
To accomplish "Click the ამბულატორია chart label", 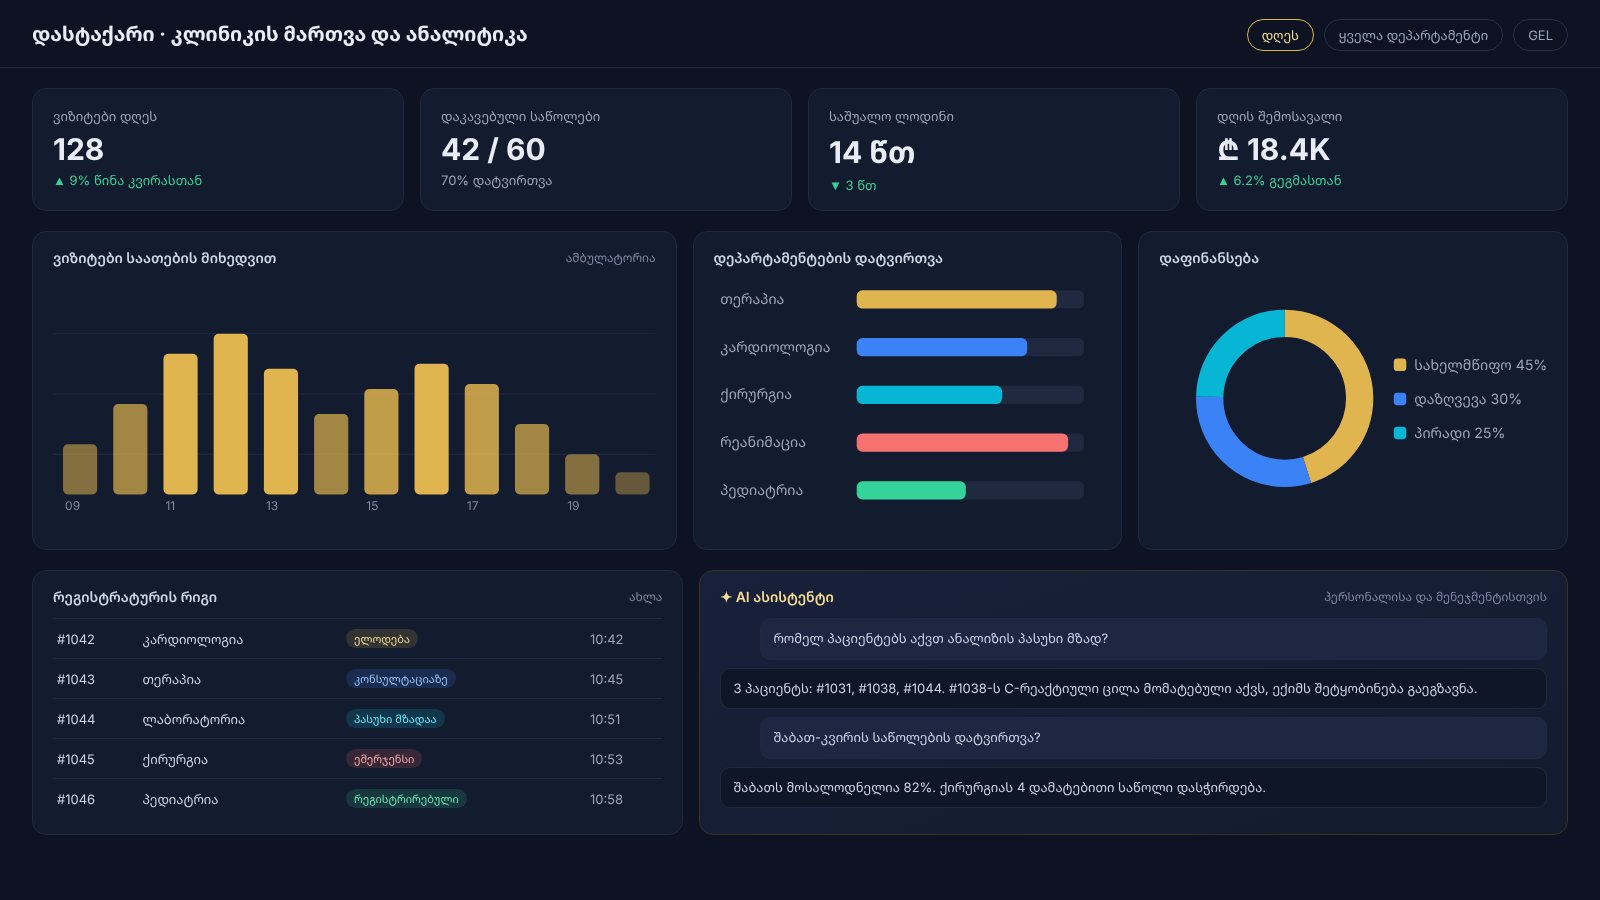I will point(611,258).
